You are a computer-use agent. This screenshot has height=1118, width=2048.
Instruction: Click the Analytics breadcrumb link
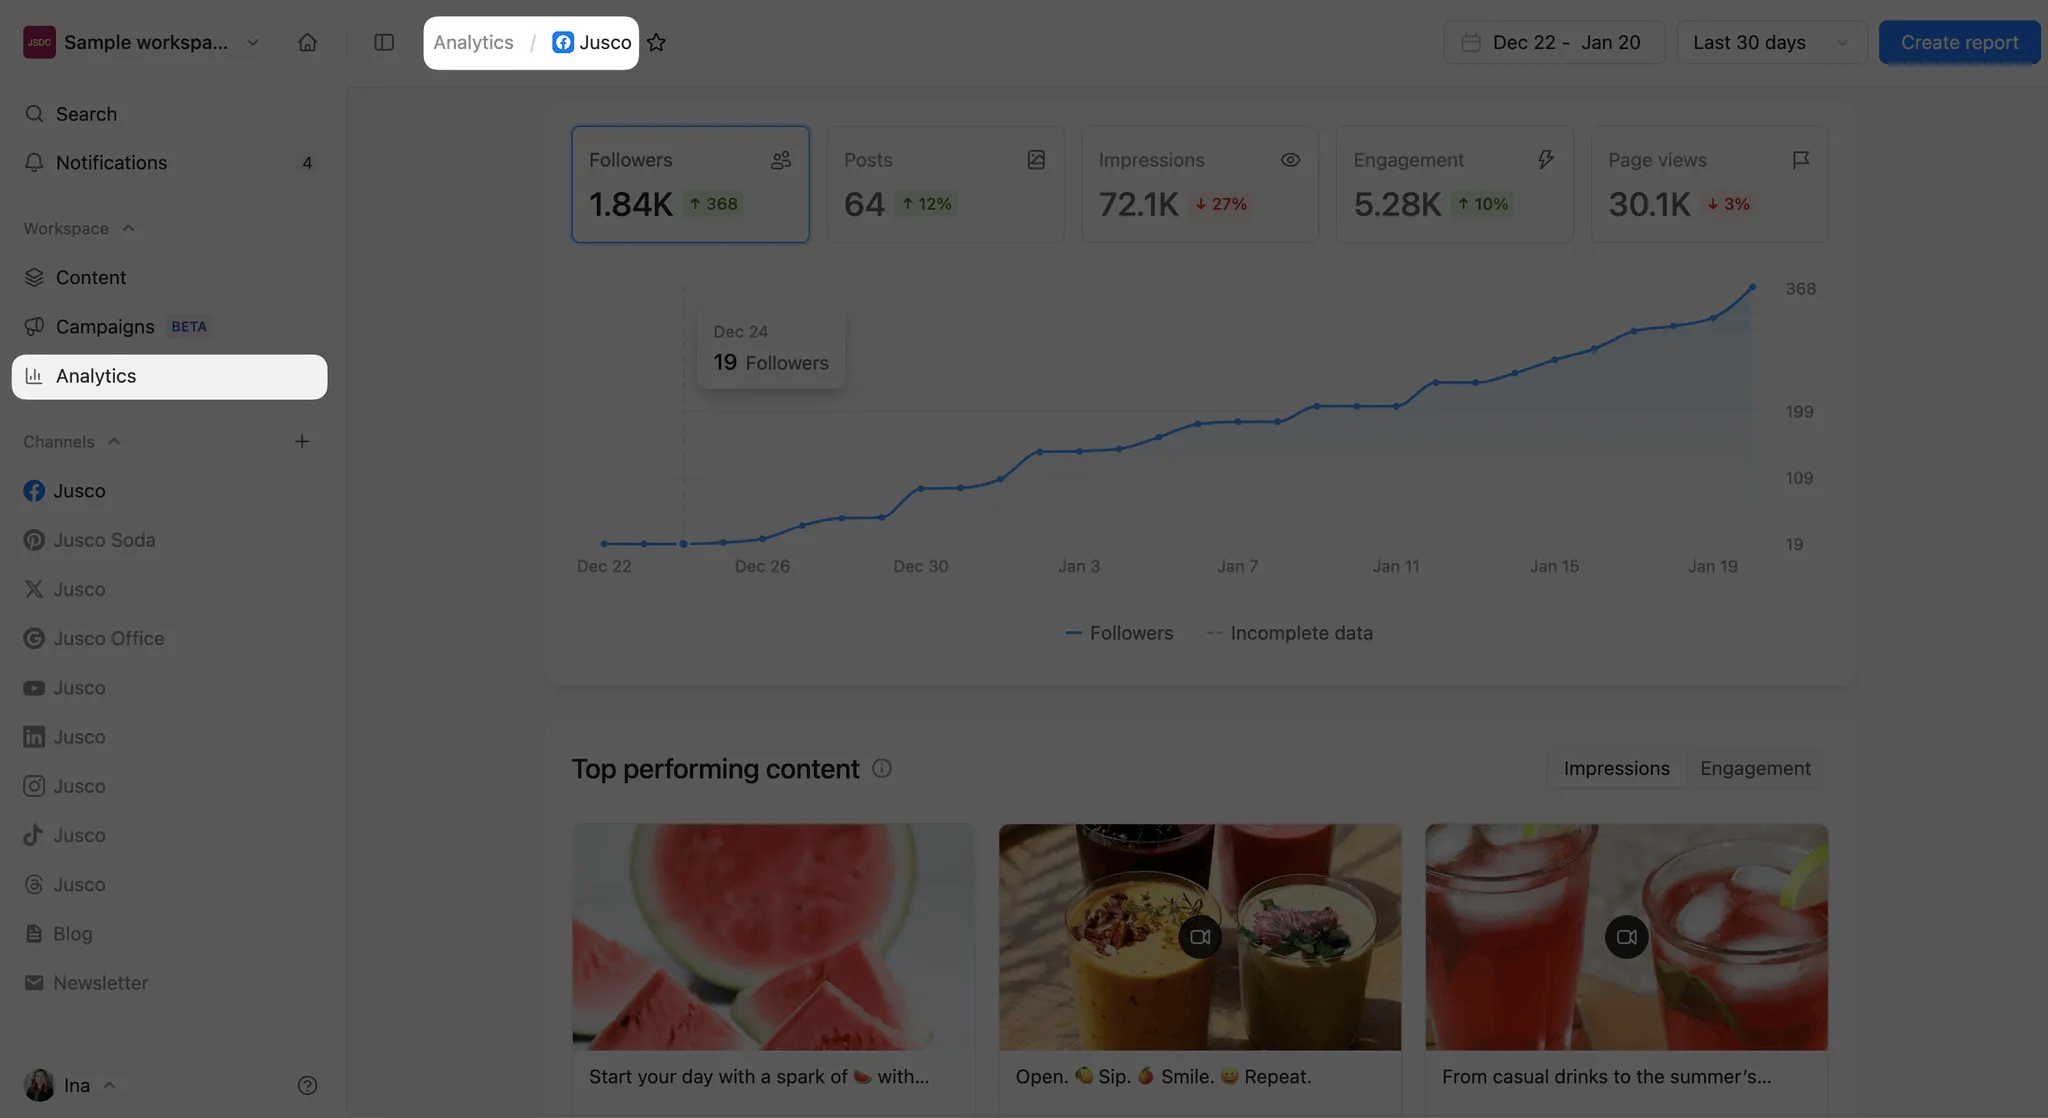point(473,42)
